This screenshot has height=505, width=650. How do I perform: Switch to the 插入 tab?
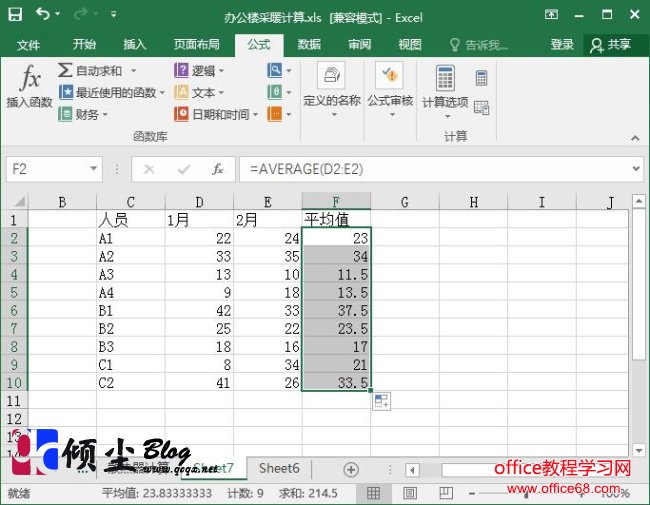[135, 44]
